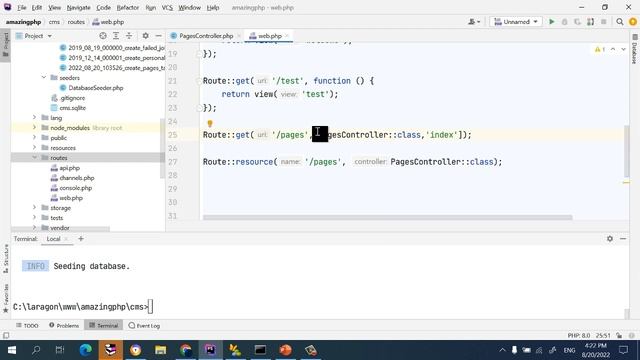Click Expand All icon in Project panel
The width and height of the screenshot is (640, 360).
116,36
